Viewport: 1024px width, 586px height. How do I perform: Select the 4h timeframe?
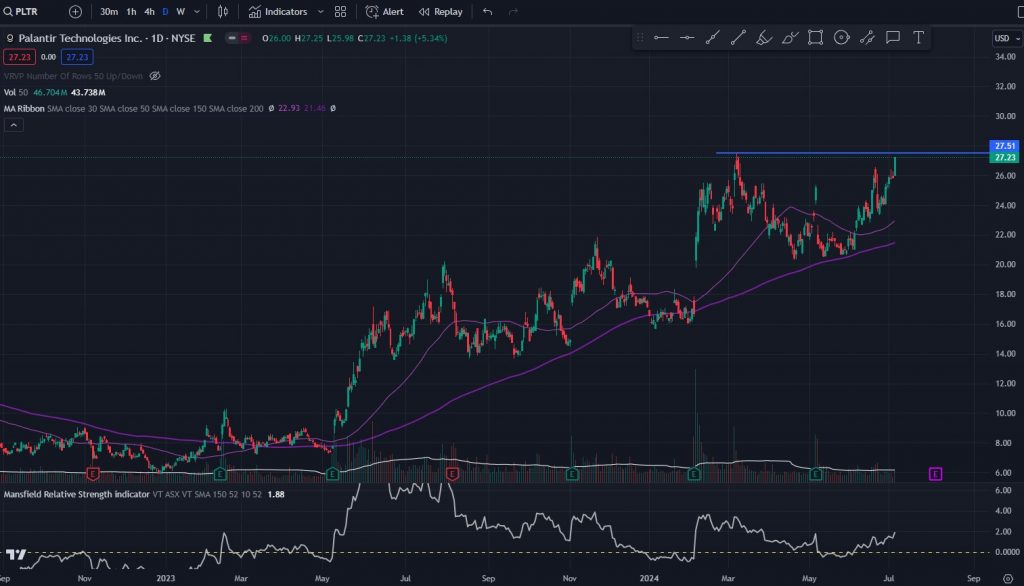point(149,12)
